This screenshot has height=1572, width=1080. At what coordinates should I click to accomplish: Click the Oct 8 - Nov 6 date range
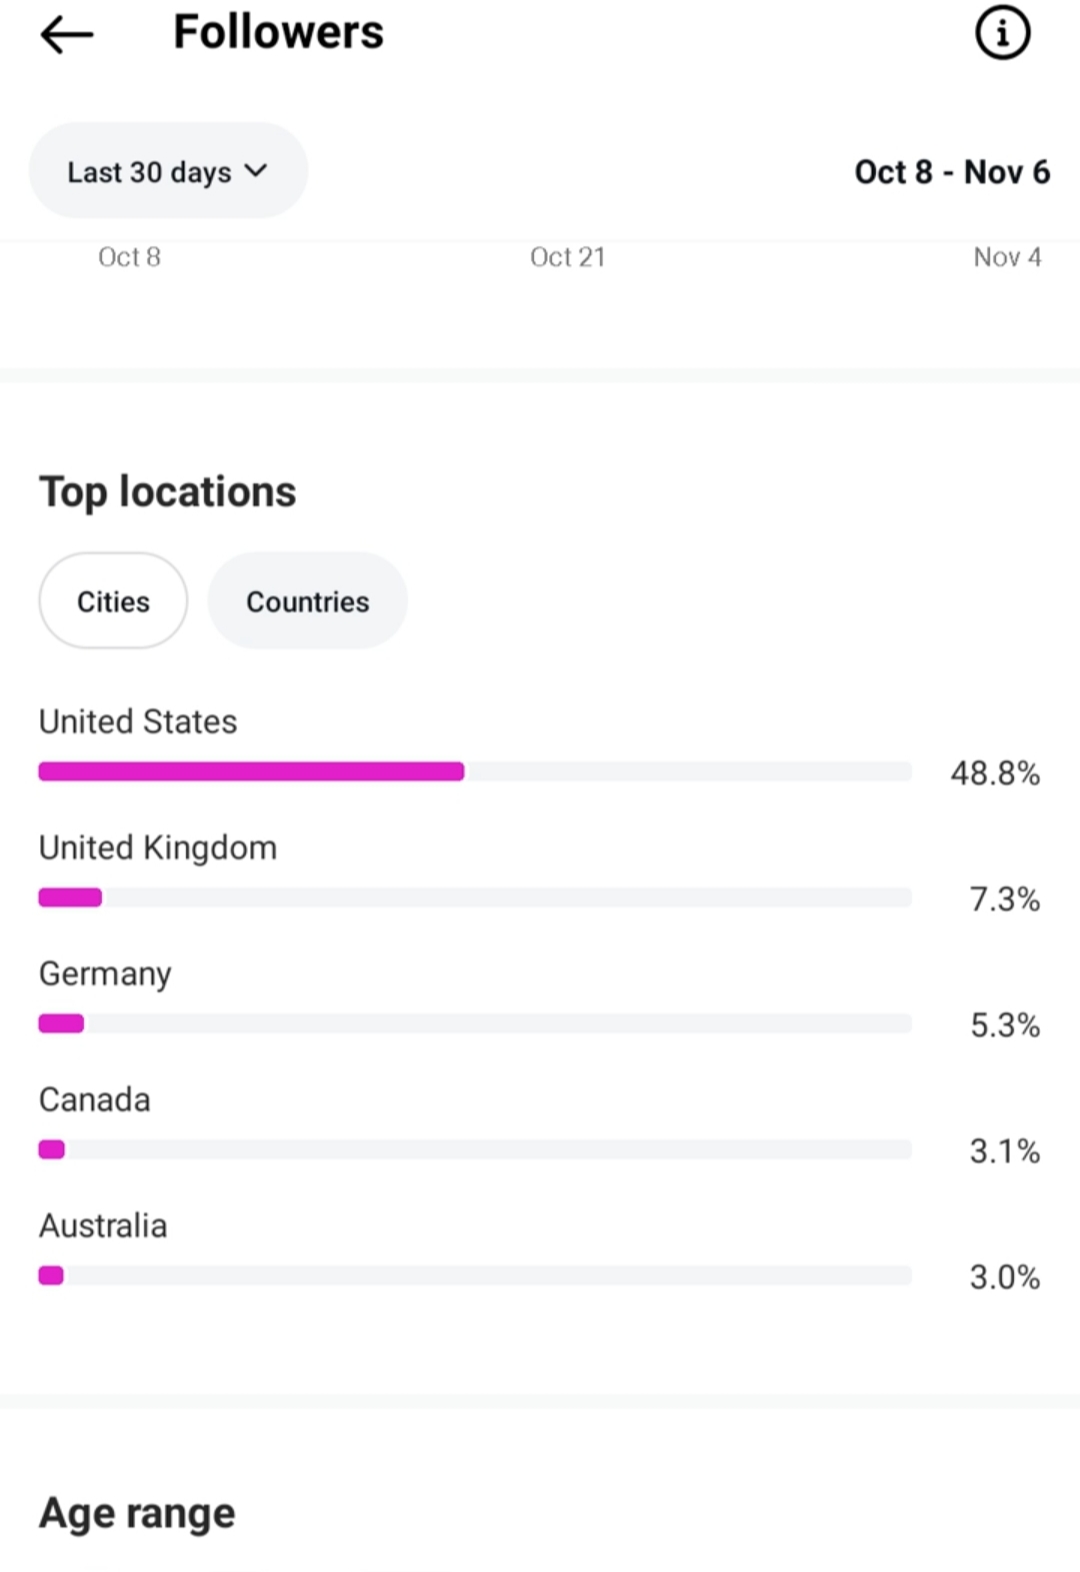tap(951, 172)
